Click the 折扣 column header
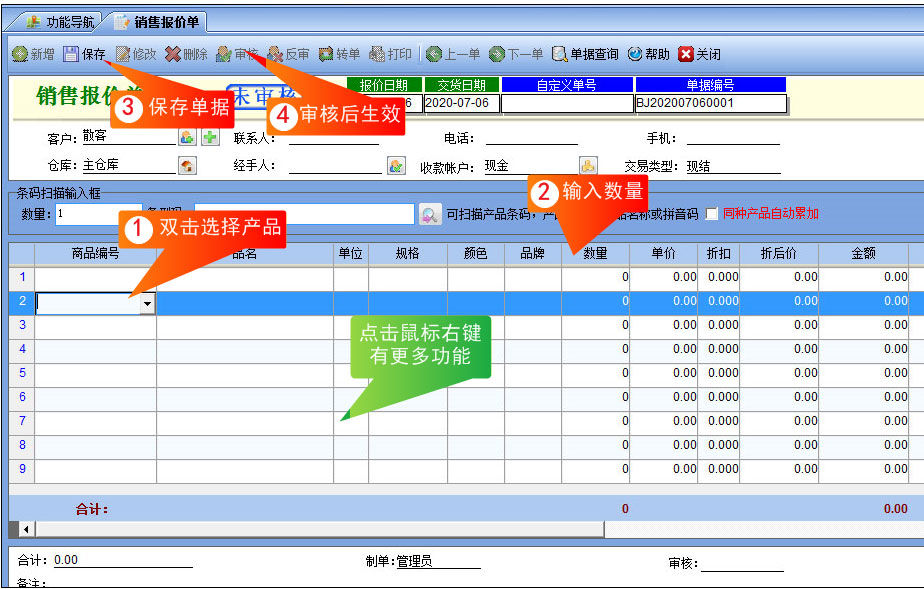Image resolution: width=924 pixels, height=589 pixels. pyautogui.click(x=719, y=253)
